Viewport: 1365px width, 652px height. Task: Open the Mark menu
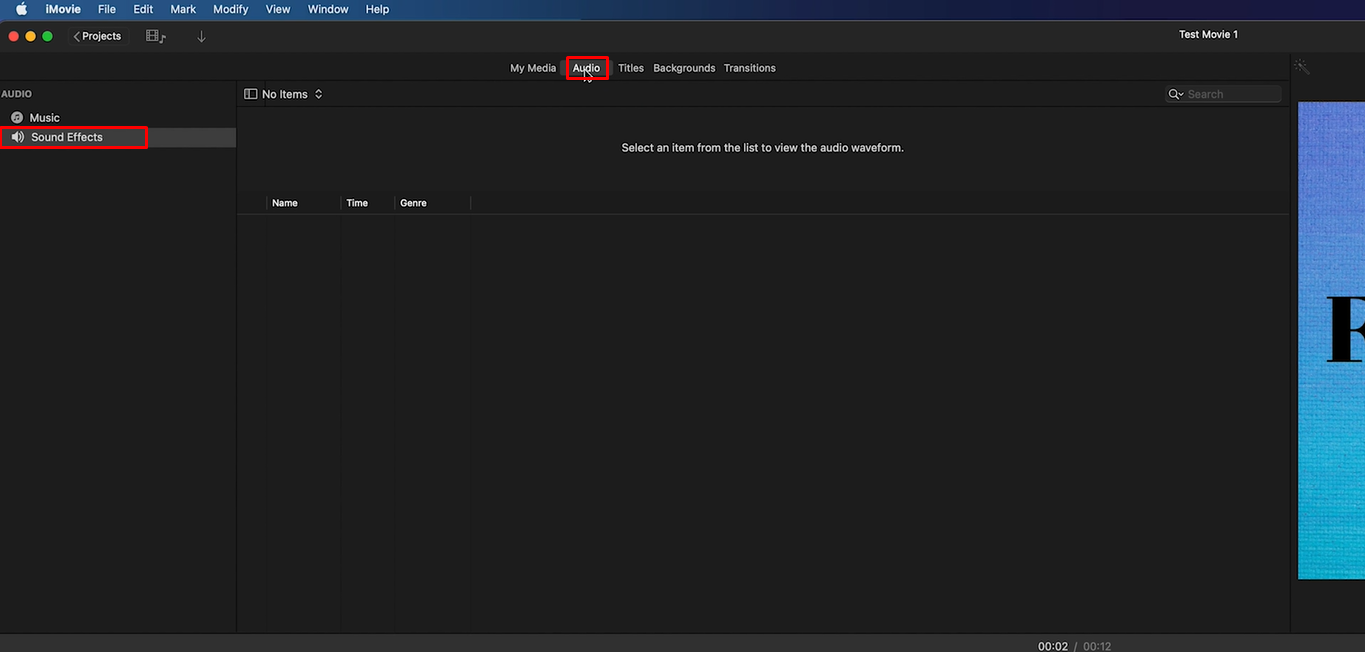tap(183, 9)
